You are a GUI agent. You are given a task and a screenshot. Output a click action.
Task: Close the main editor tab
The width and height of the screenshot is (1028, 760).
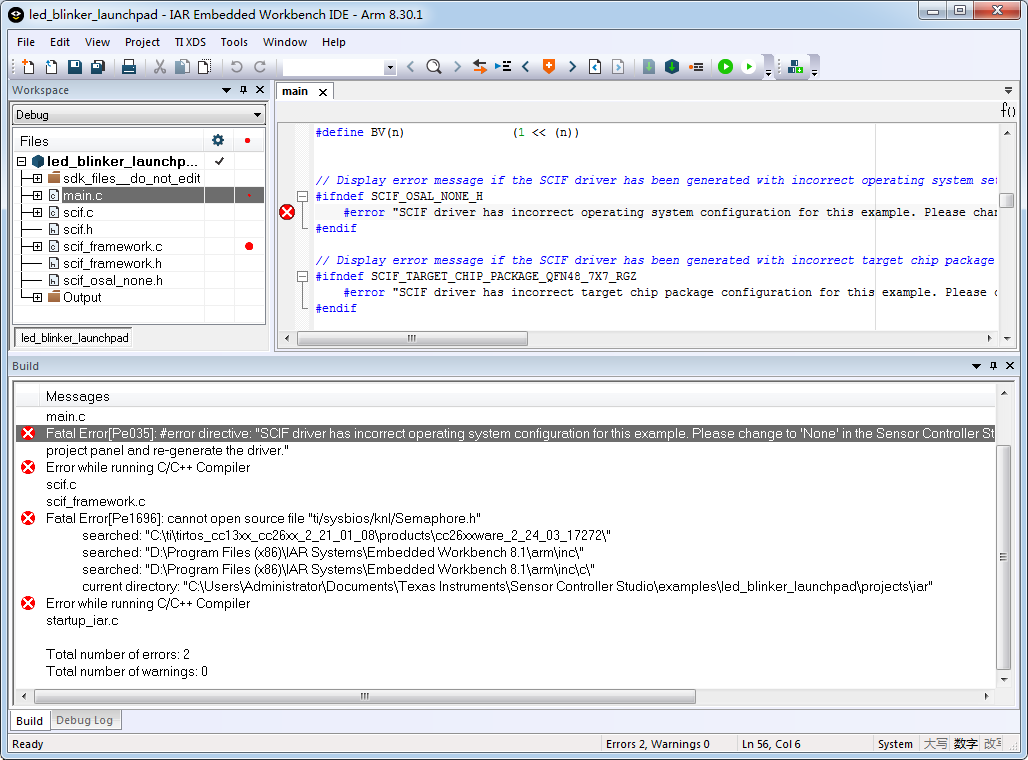click(x=323, y=92)
